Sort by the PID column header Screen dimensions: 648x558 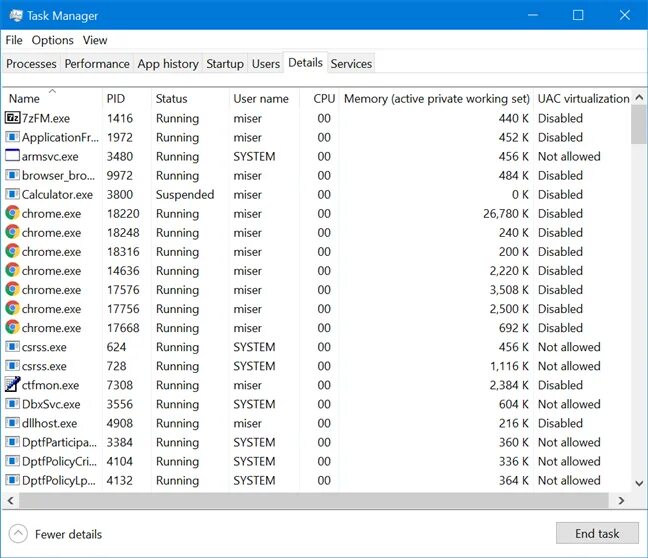click(x=126, y=98)
